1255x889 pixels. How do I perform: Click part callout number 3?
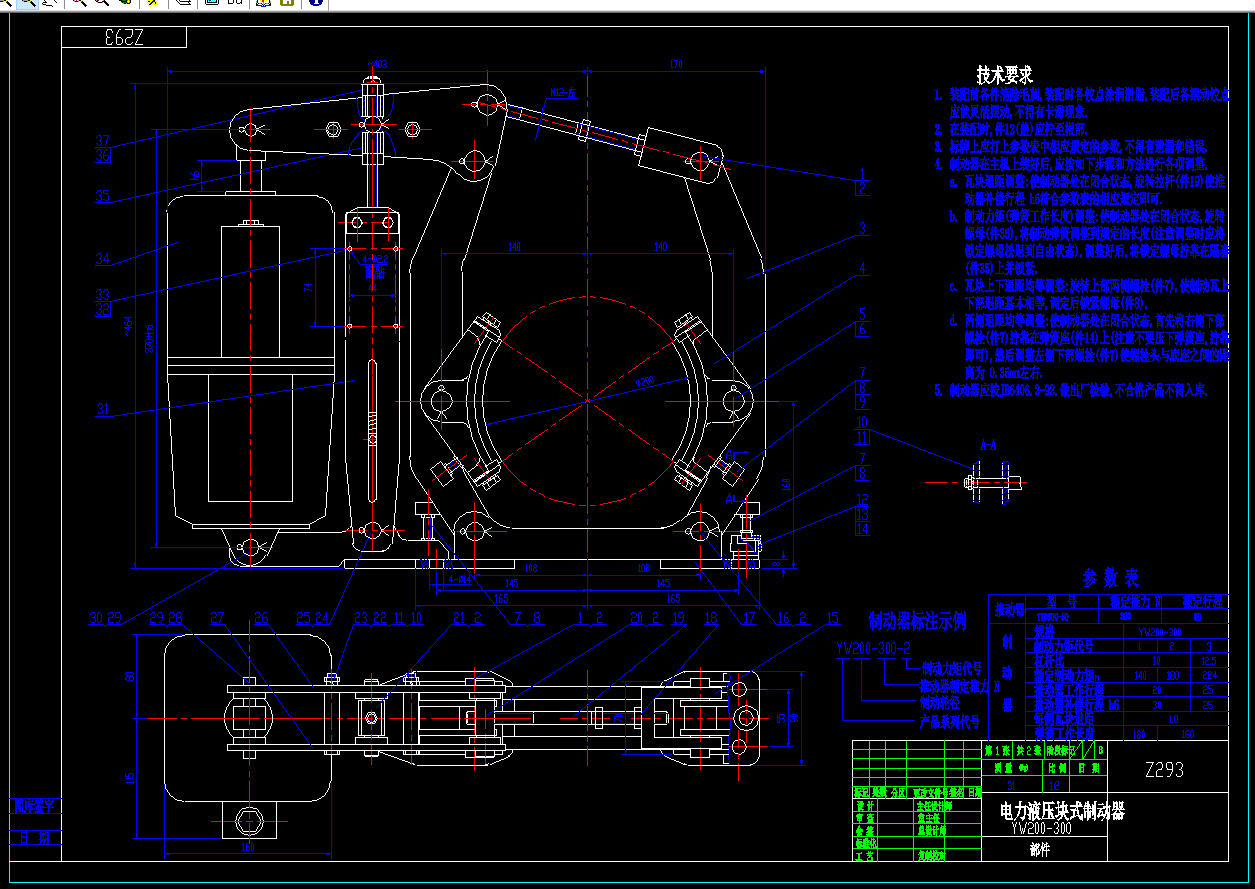pyautogui.click(x=861, y=228)
